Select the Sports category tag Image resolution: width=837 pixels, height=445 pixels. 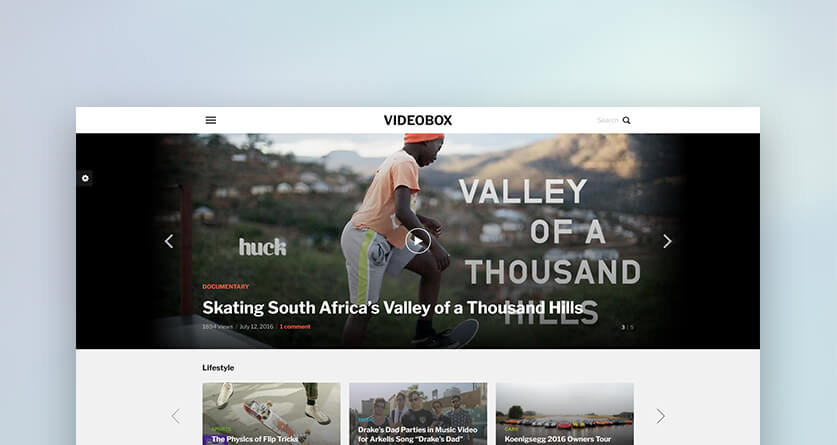[x=222, y=429]
